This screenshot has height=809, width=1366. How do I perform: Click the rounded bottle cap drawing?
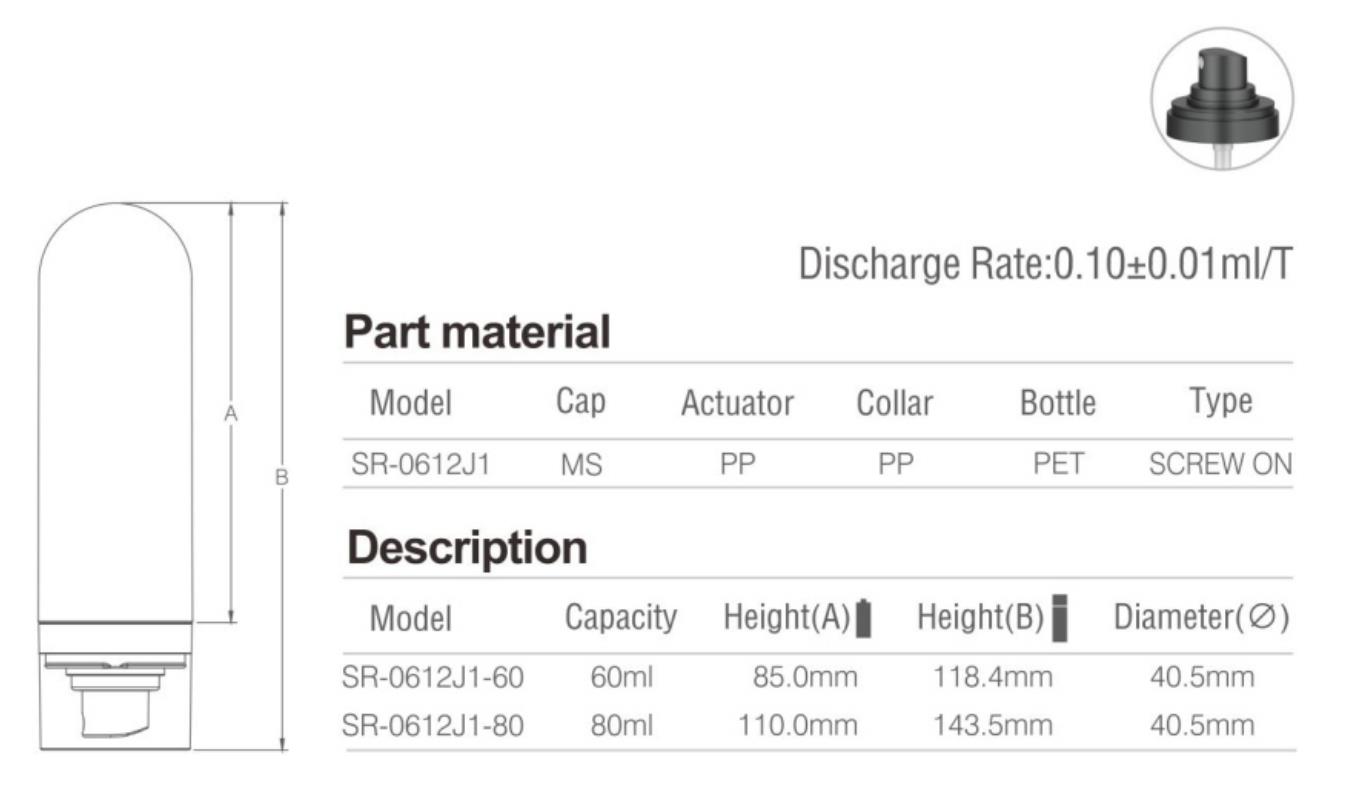116,412
